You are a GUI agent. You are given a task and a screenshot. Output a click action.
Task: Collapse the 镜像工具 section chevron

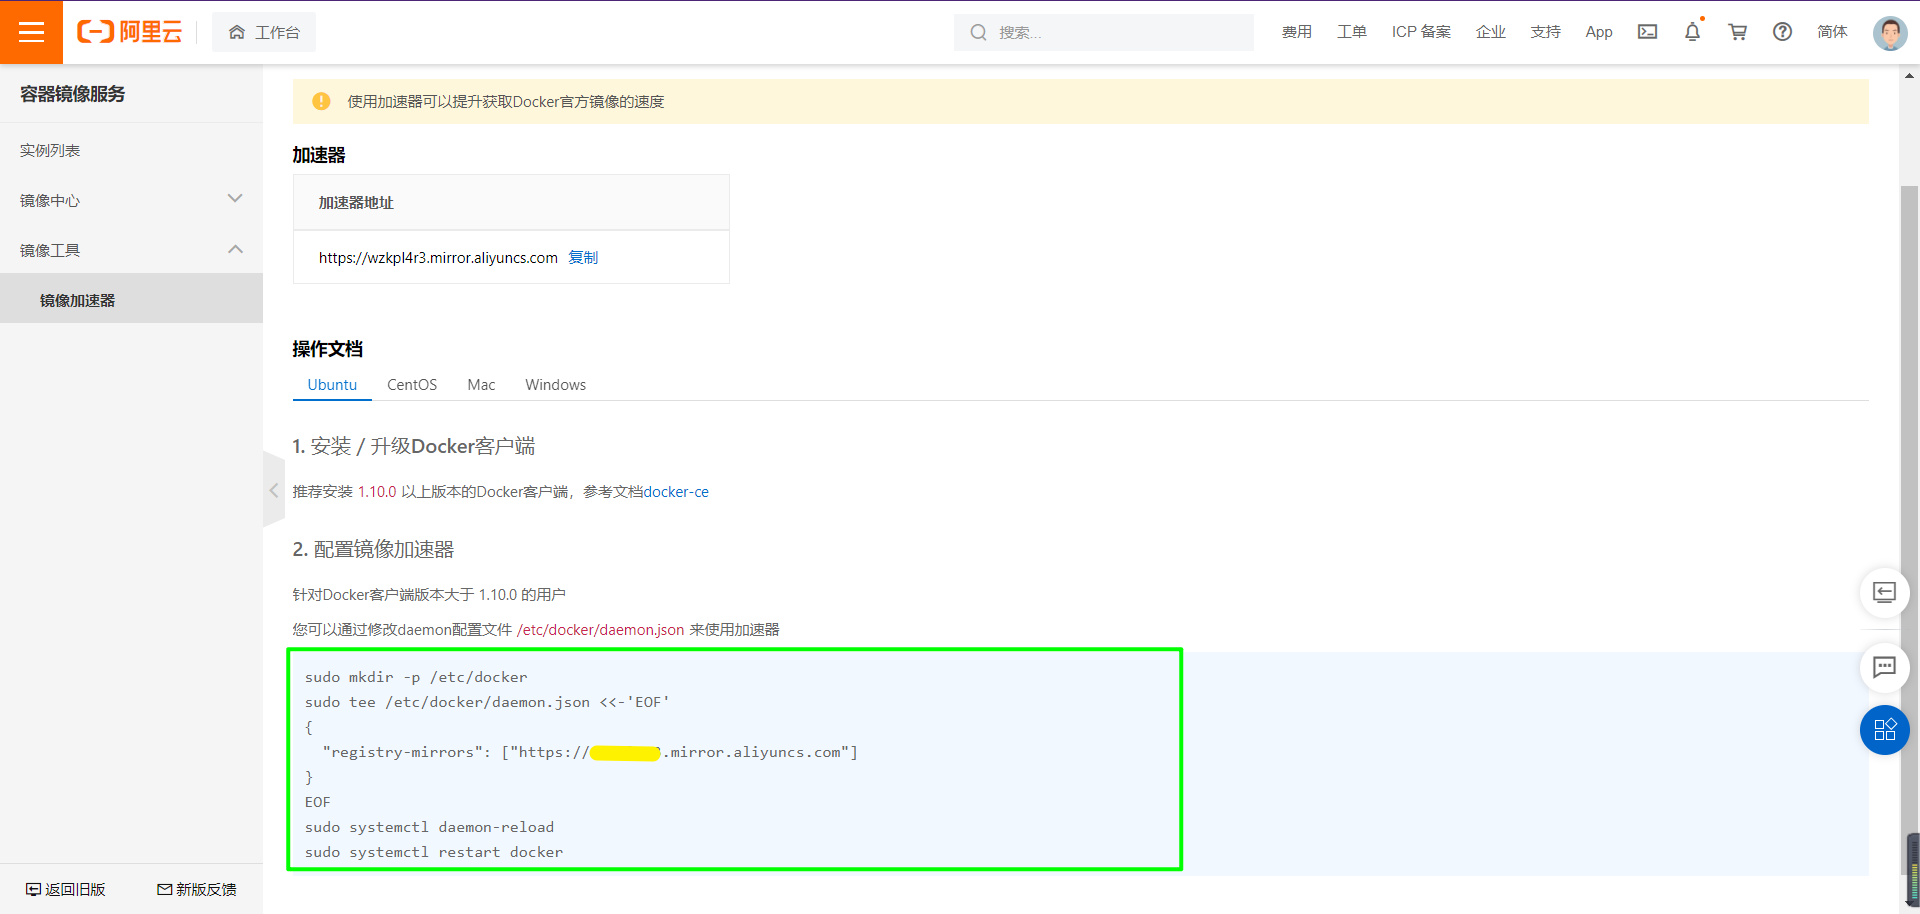pos(235,249)
